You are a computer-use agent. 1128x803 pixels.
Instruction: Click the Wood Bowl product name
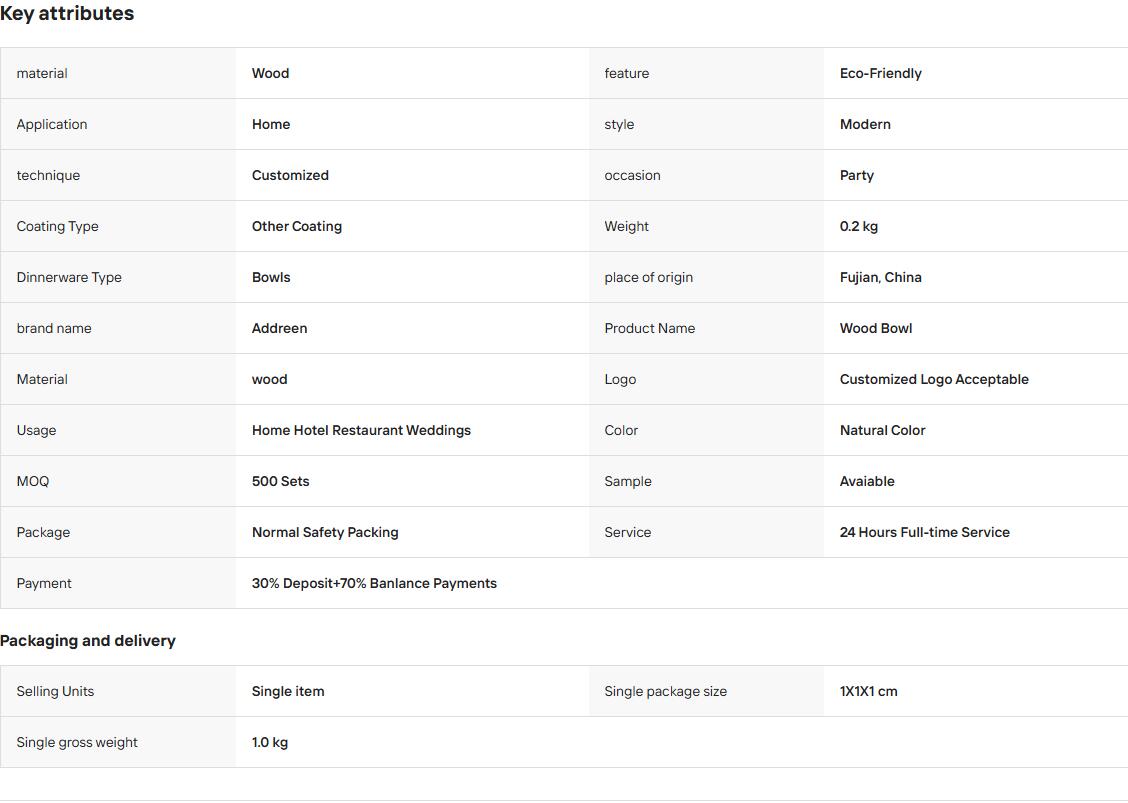(875, 329)
